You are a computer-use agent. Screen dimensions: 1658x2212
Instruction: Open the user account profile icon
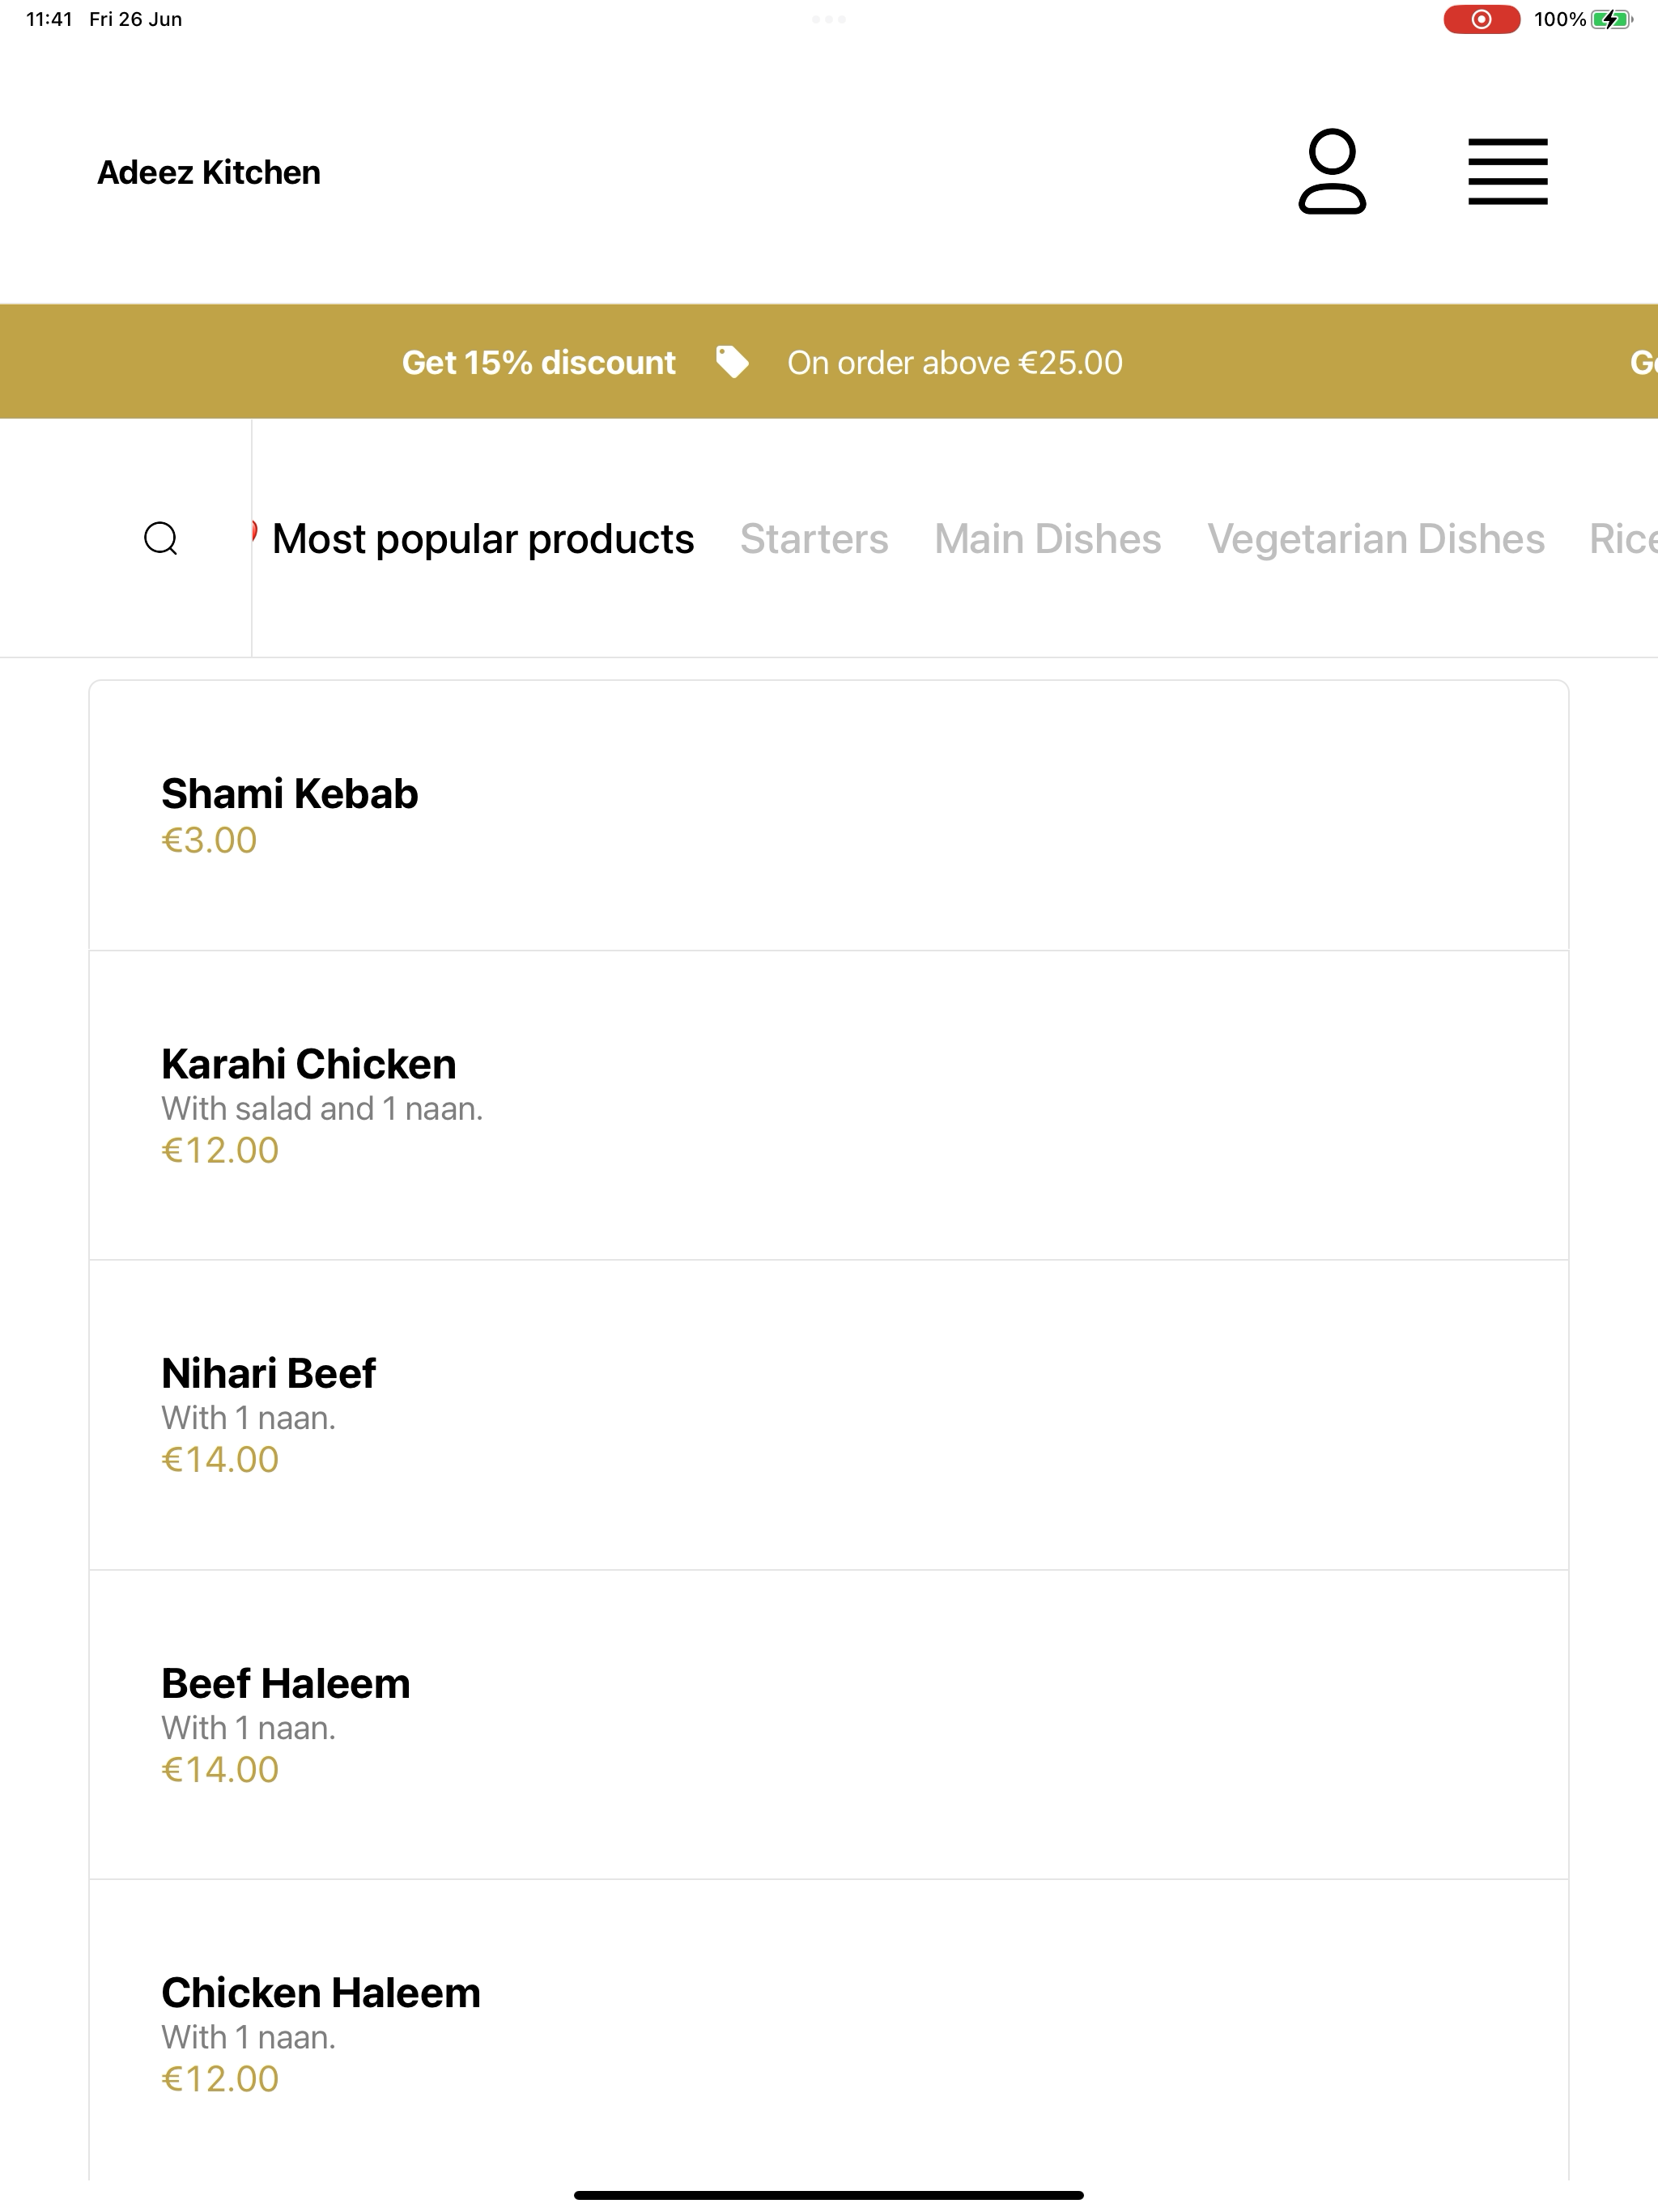(1332, 171)
